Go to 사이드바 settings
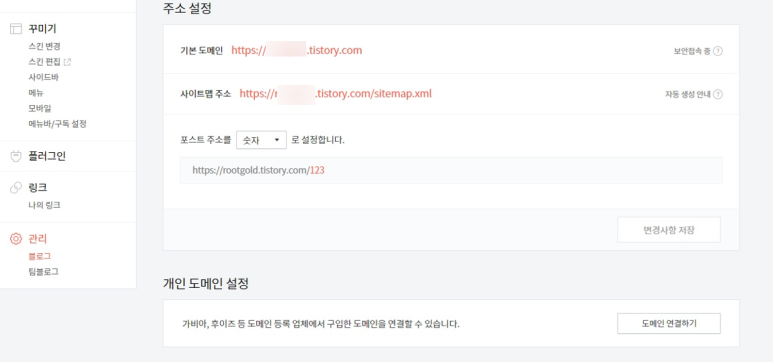773x362 pixels. [x=44, y=77]
